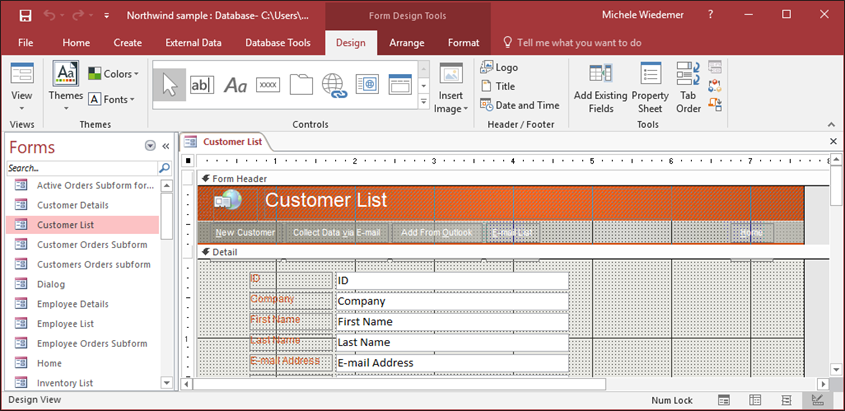Switch to the Home ribbon tab
This screenshot has width=845, height=411.
76,43
